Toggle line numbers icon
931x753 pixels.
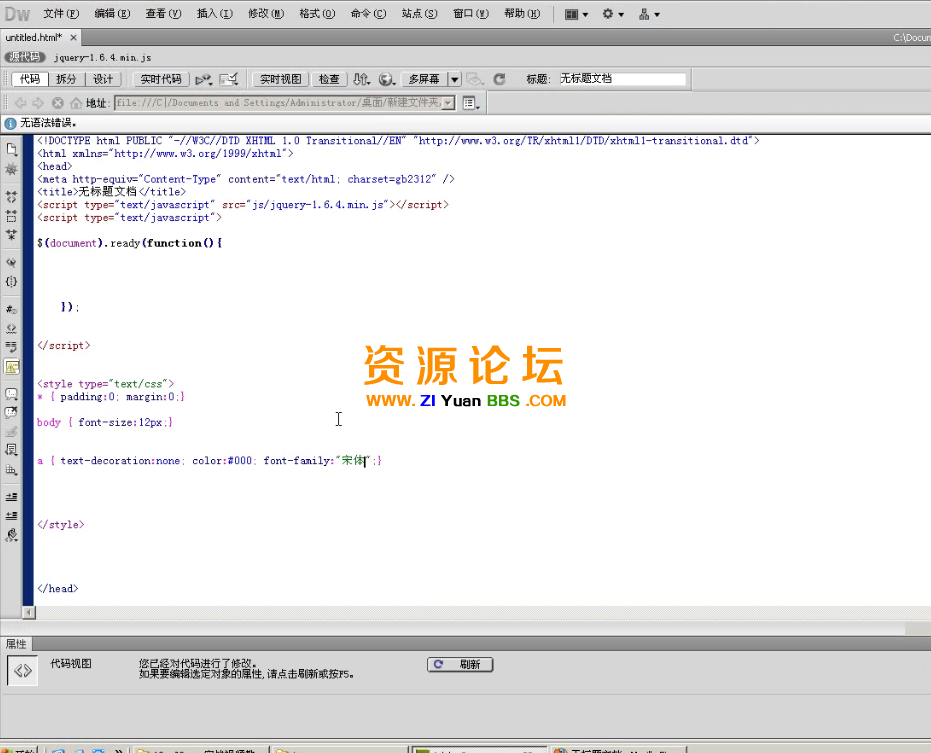pos(11,309)
